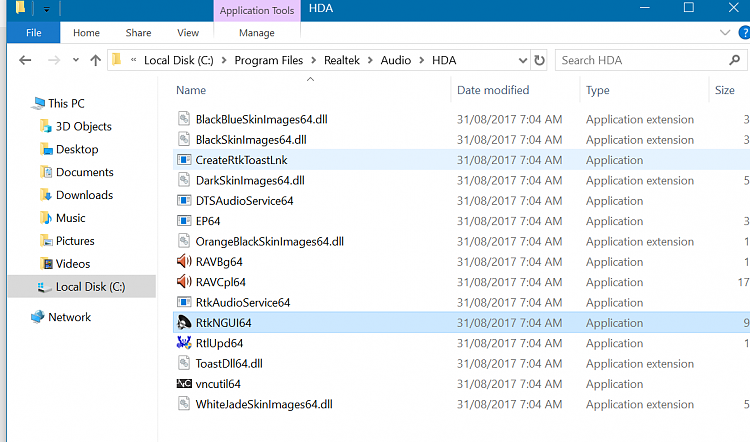
Task: Expand subfolders after Realtek breadcrumb
Action: 370,60
